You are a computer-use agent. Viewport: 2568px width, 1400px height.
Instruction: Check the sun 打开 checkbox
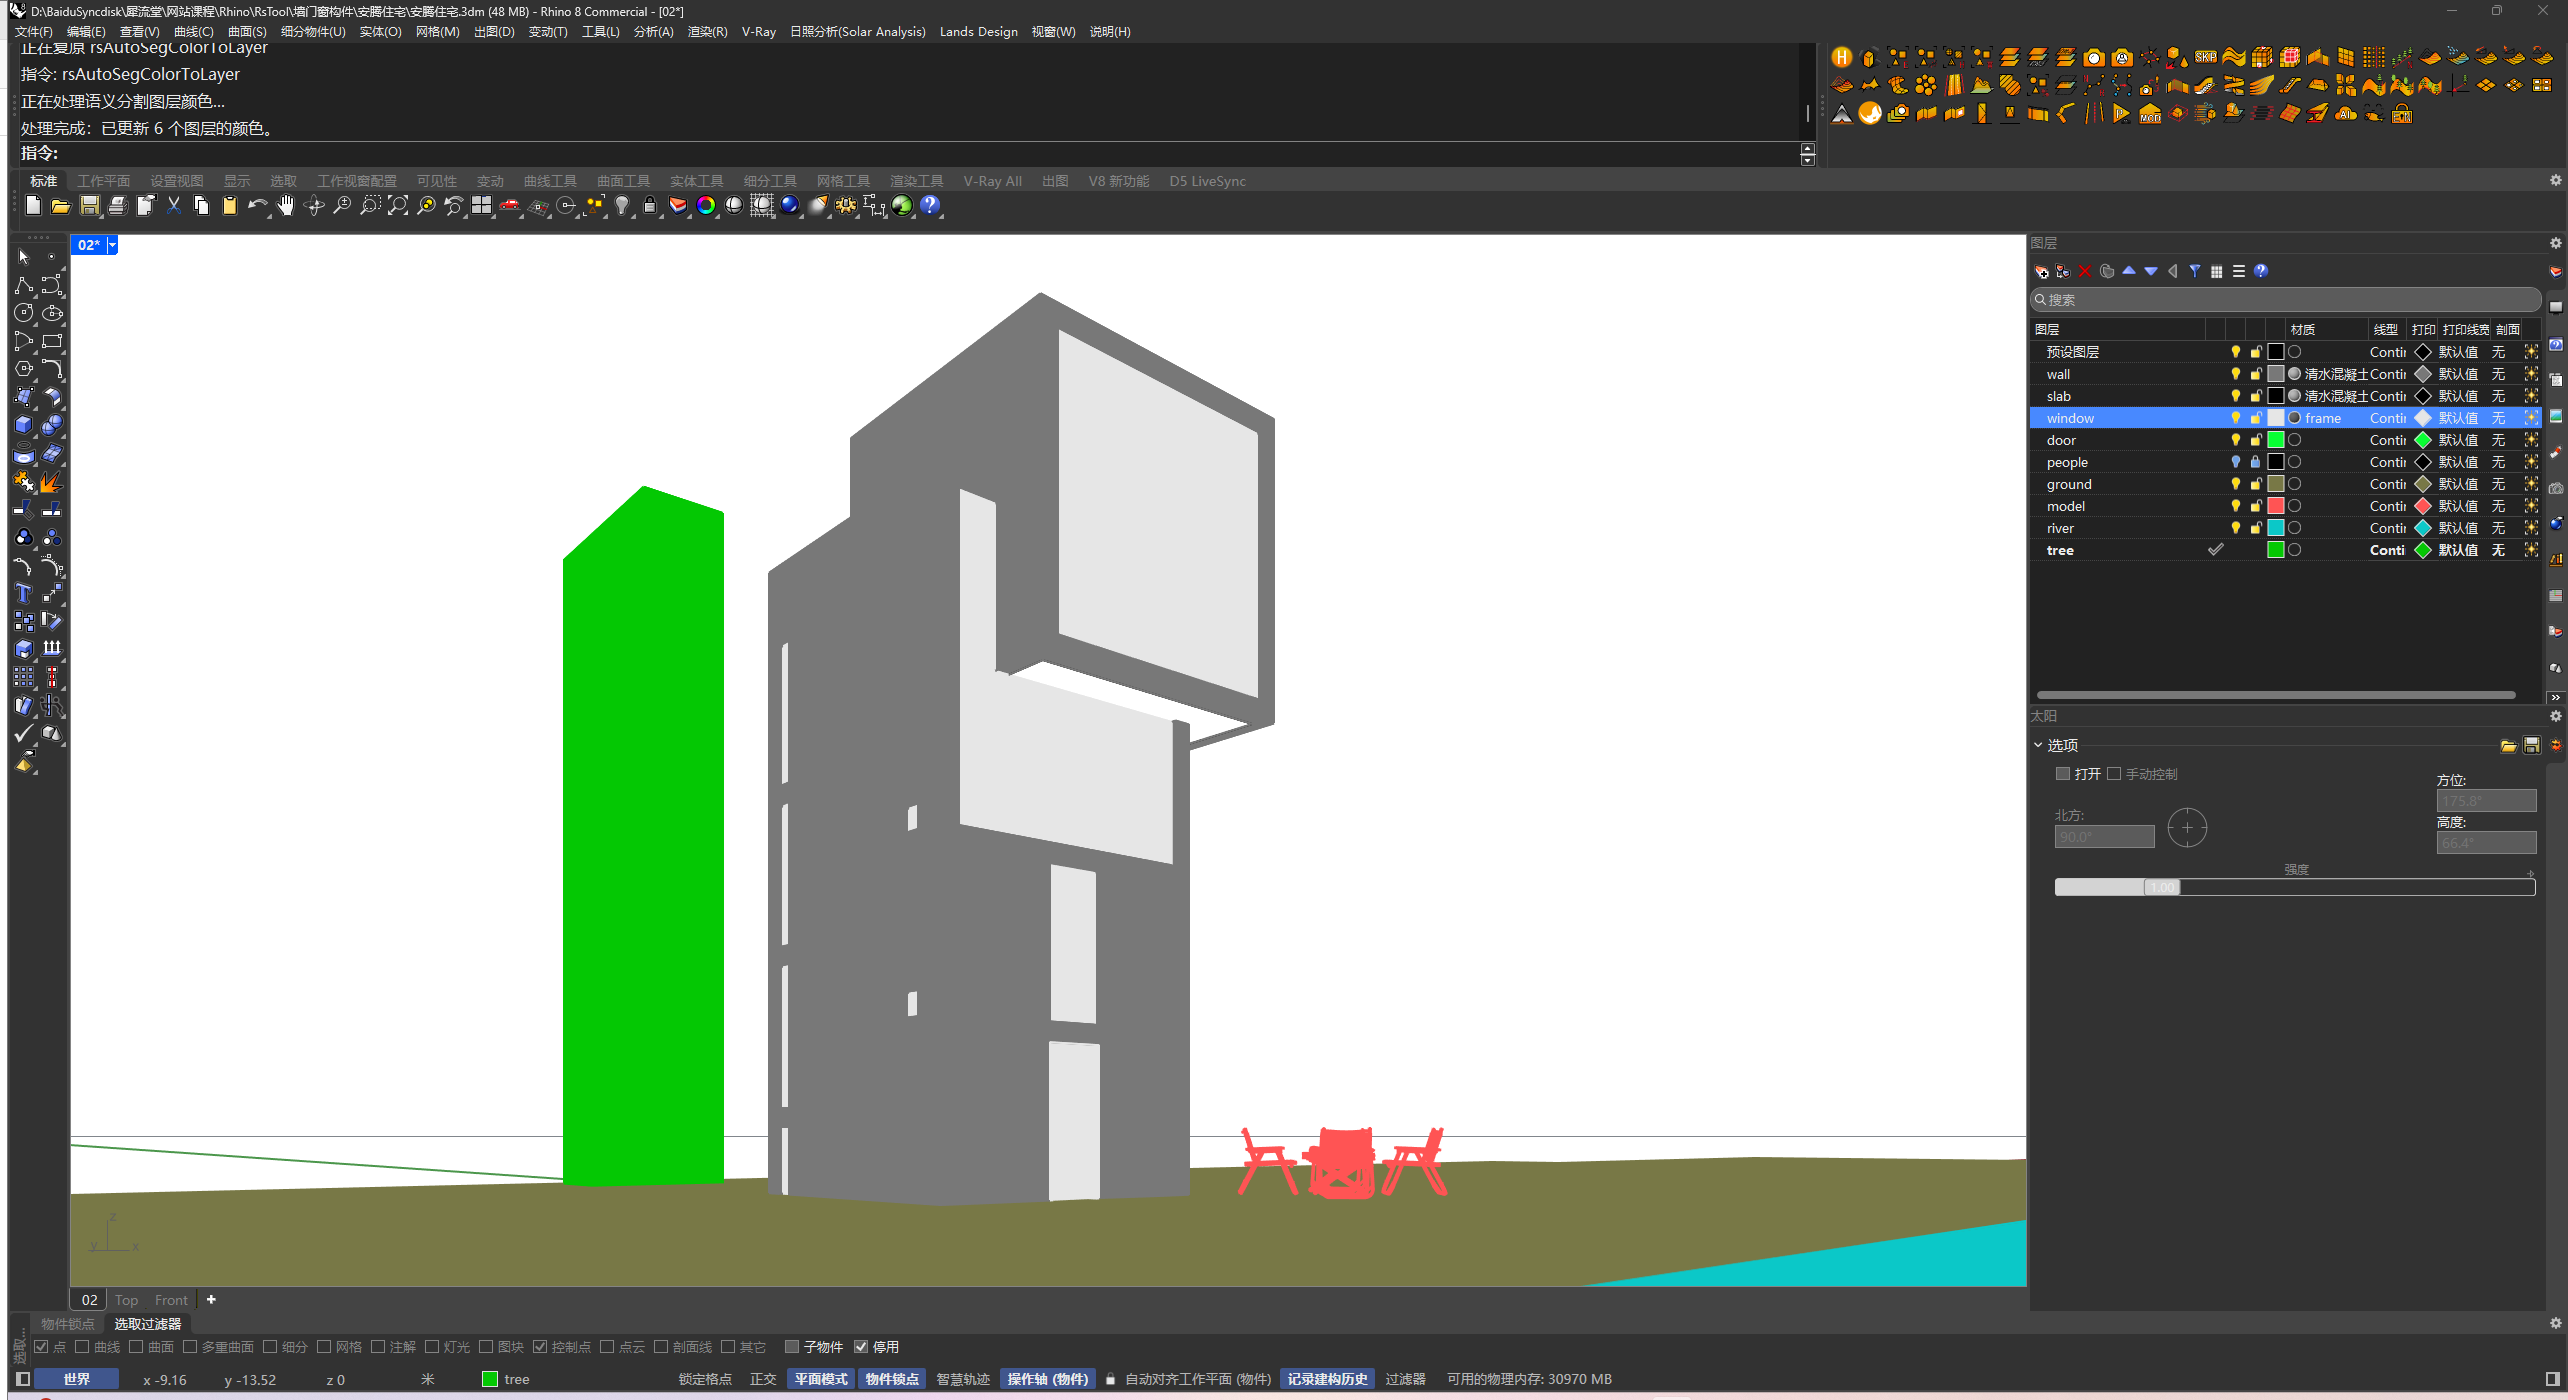point(2062,774)
